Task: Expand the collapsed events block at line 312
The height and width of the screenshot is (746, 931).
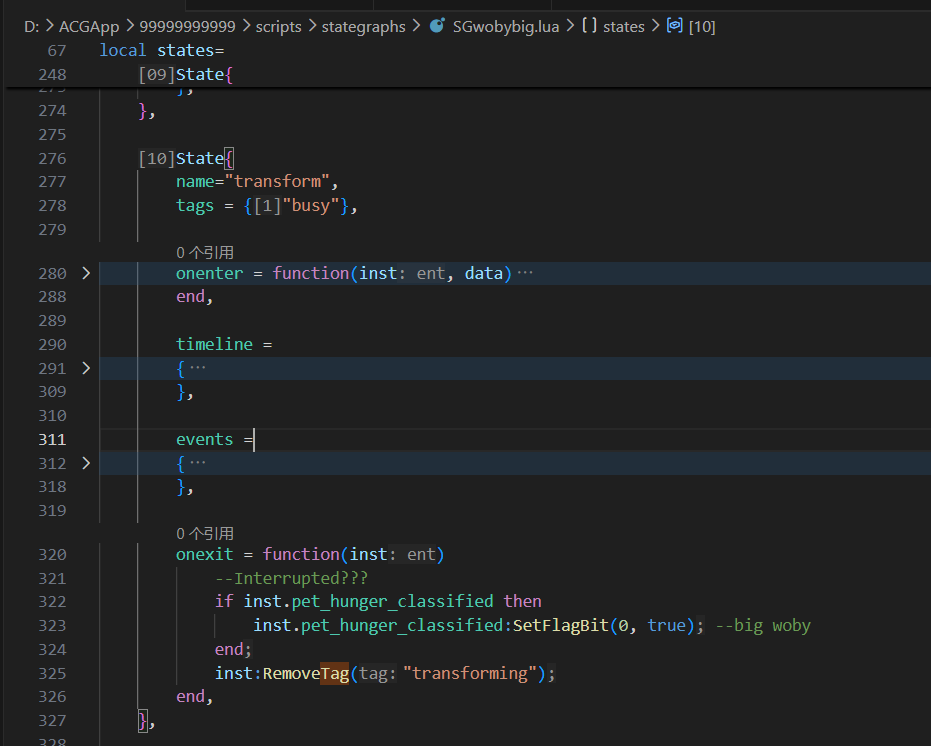Action: click(86, 463)
